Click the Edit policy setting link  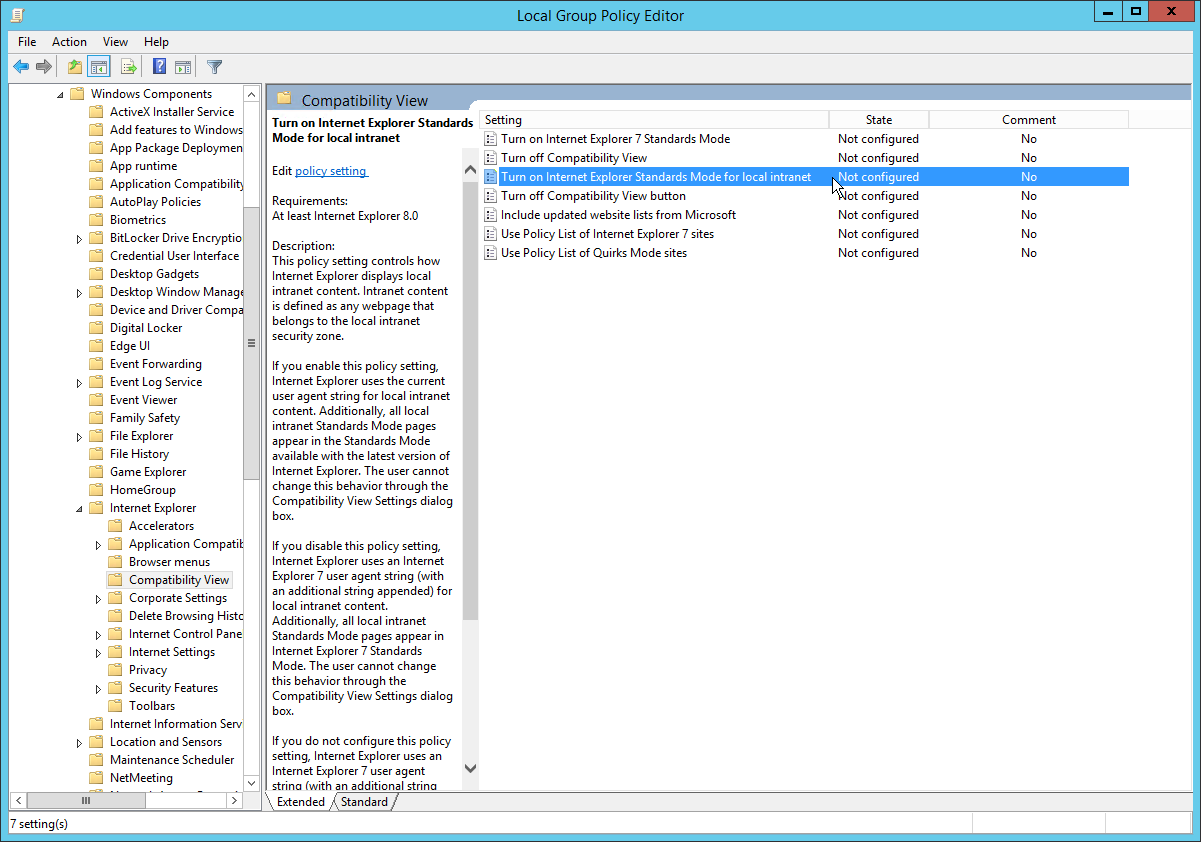331,171
